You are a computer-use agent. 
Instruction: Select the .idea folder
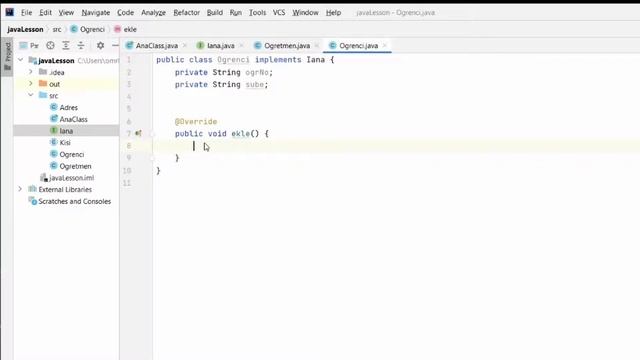[57, 72]
